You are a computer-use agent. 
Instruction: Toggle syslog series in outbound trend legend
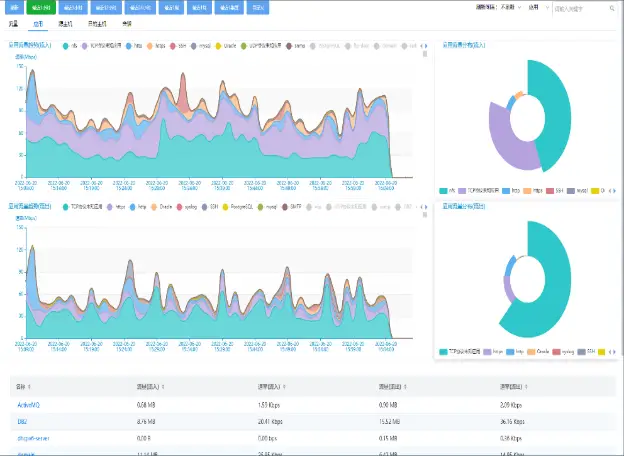[190, 207]
